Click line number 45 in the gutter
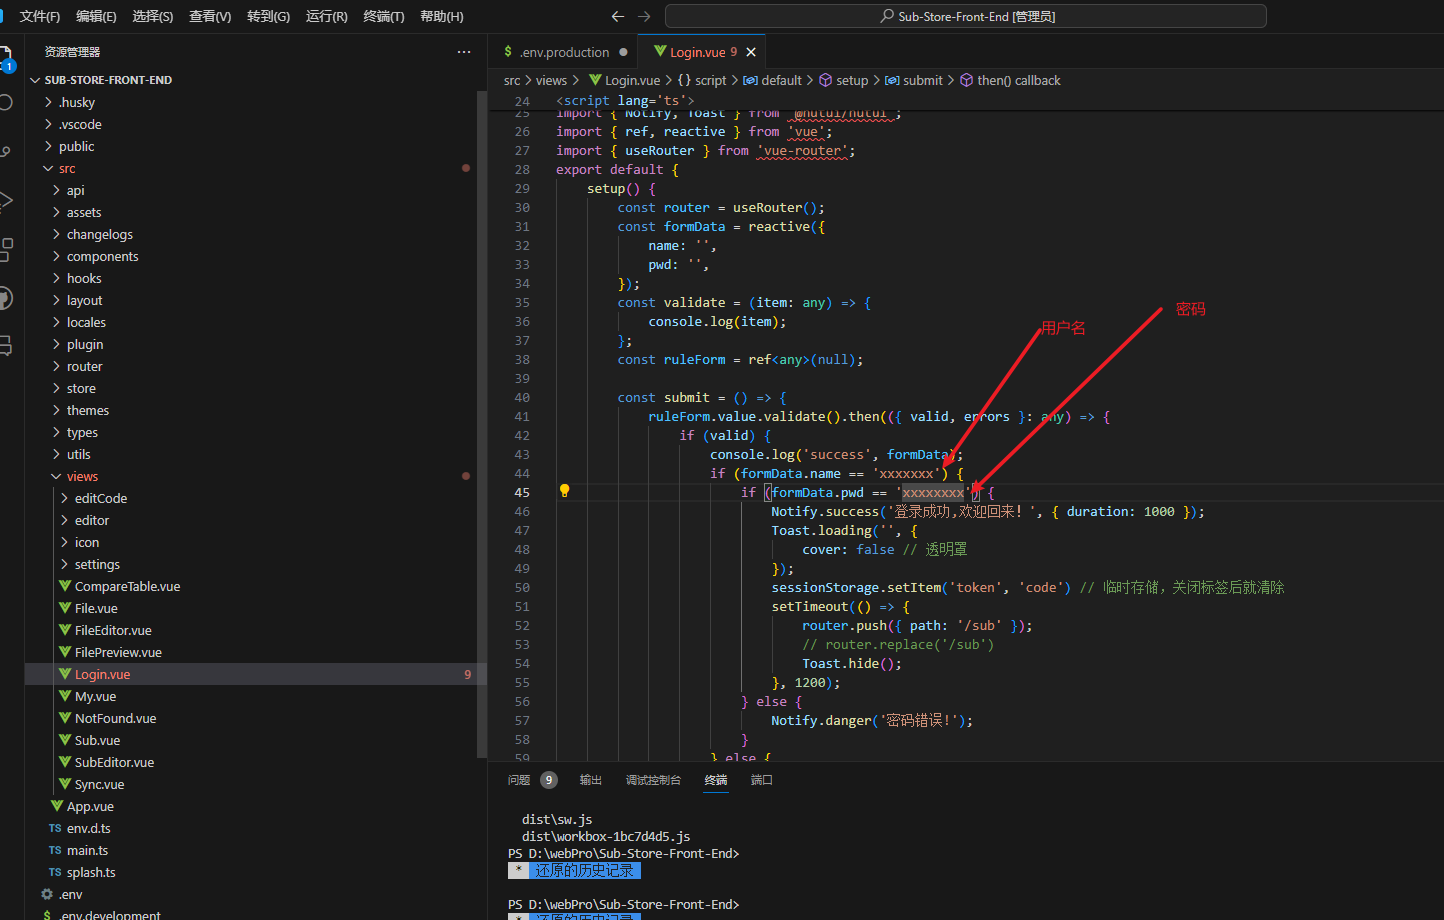Viewport: 1444px width, 920px height. click(x=522, y=492)
